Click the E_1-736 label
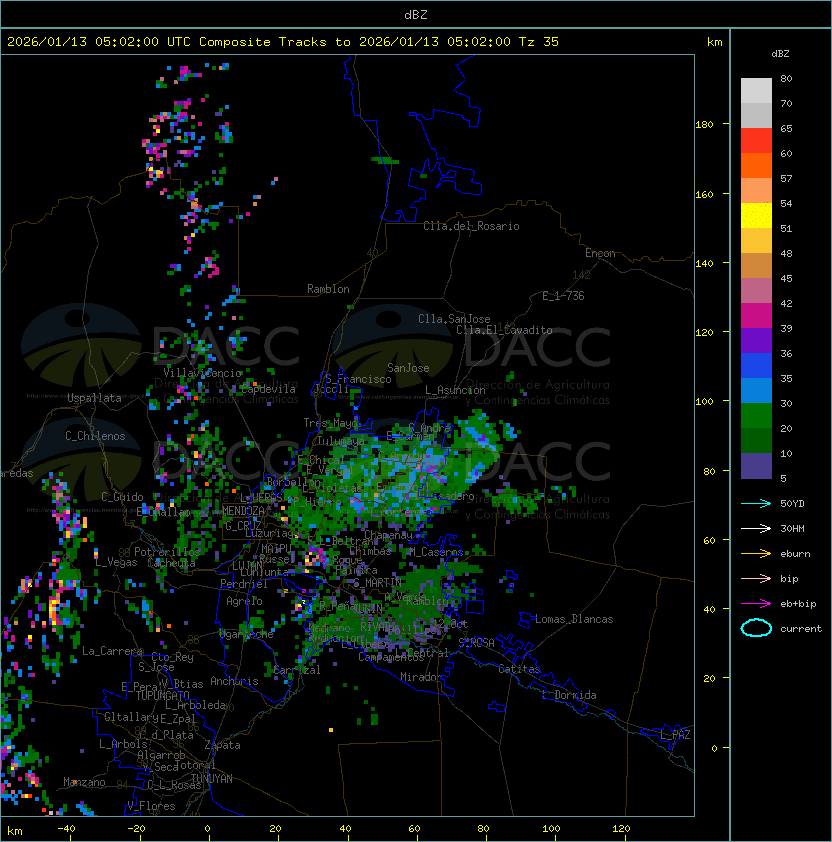Screen dimensions: 832x842 pos(563,296)
